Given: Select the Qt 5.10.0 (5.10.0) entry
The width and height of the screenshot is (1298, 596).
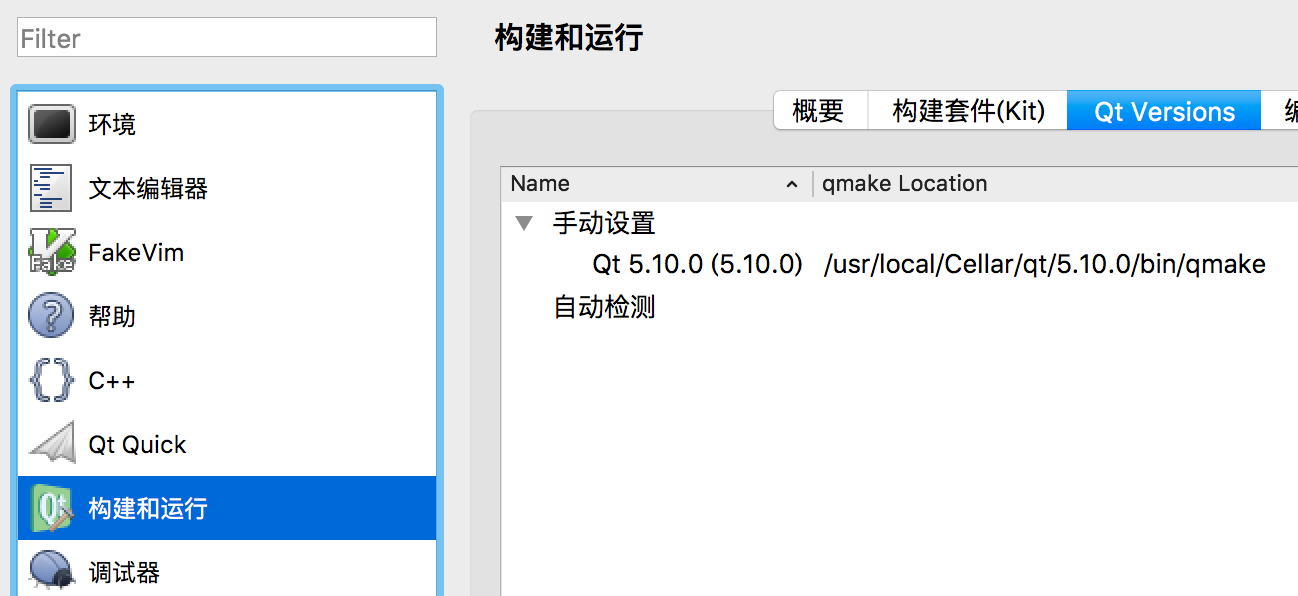Looking at the screenshot, I should 698,265.
